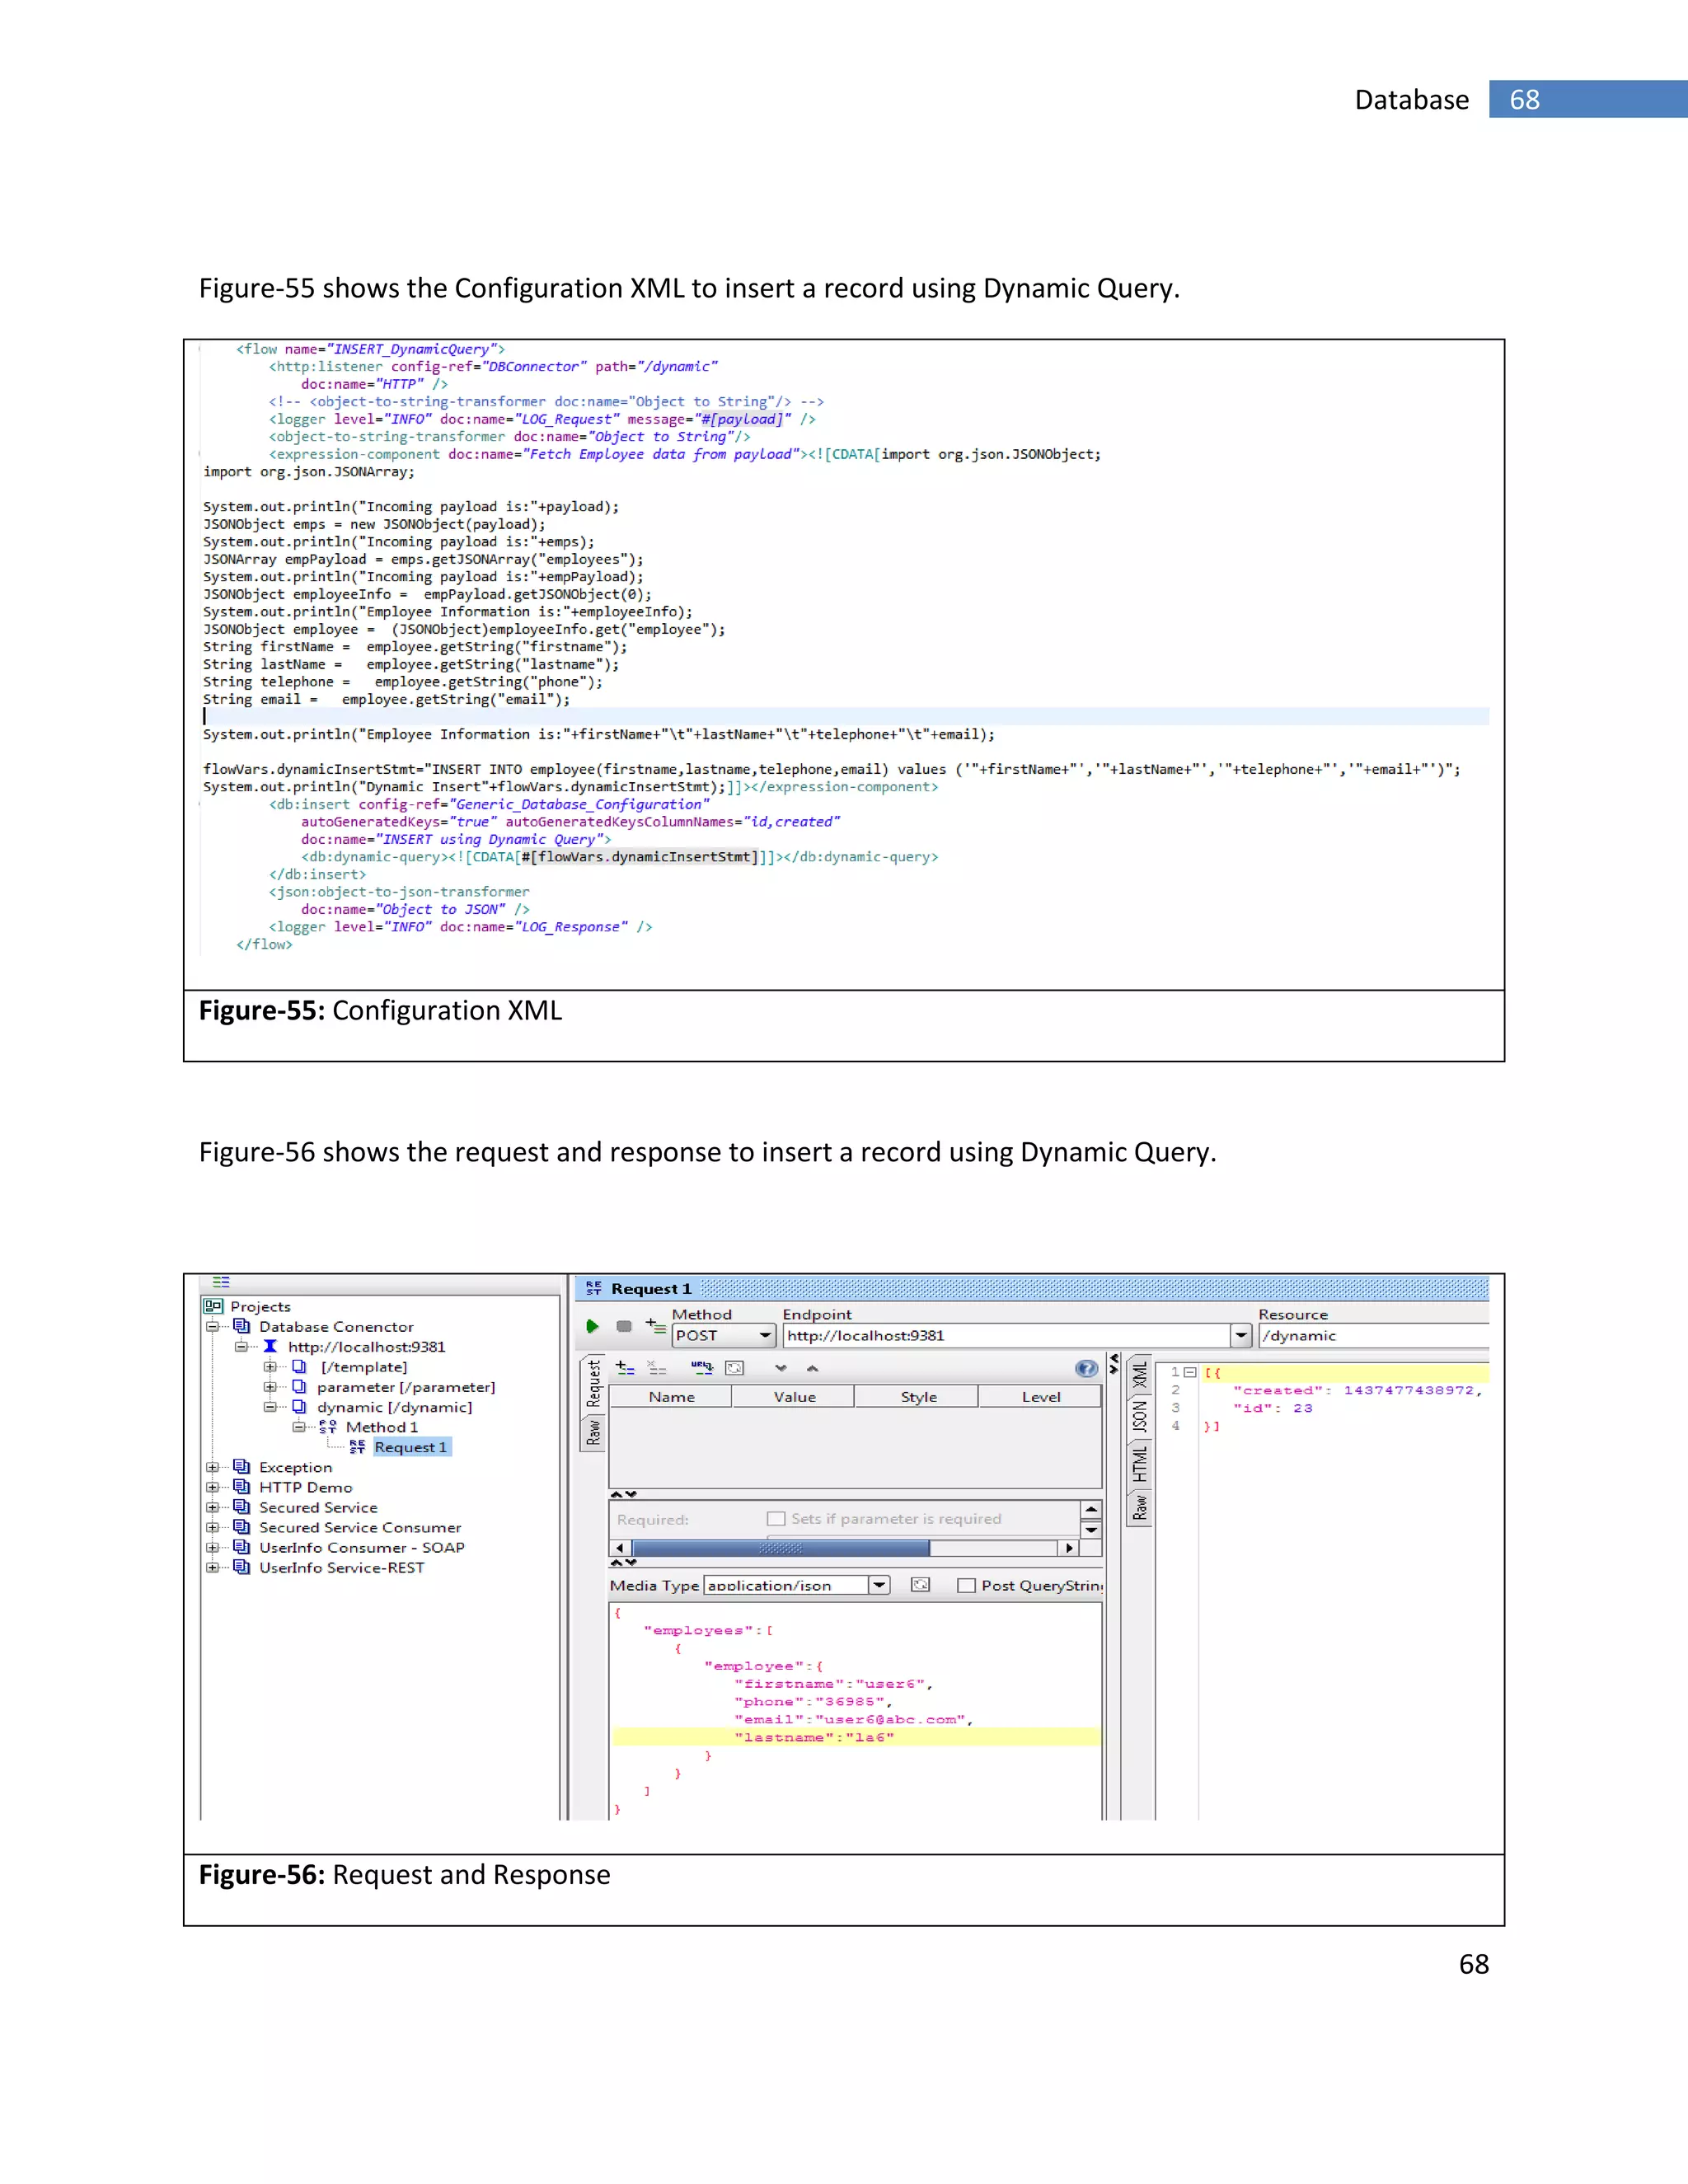Select Secured Service Consumer project
The image size is (1688, 2184).
[360, 1527]
